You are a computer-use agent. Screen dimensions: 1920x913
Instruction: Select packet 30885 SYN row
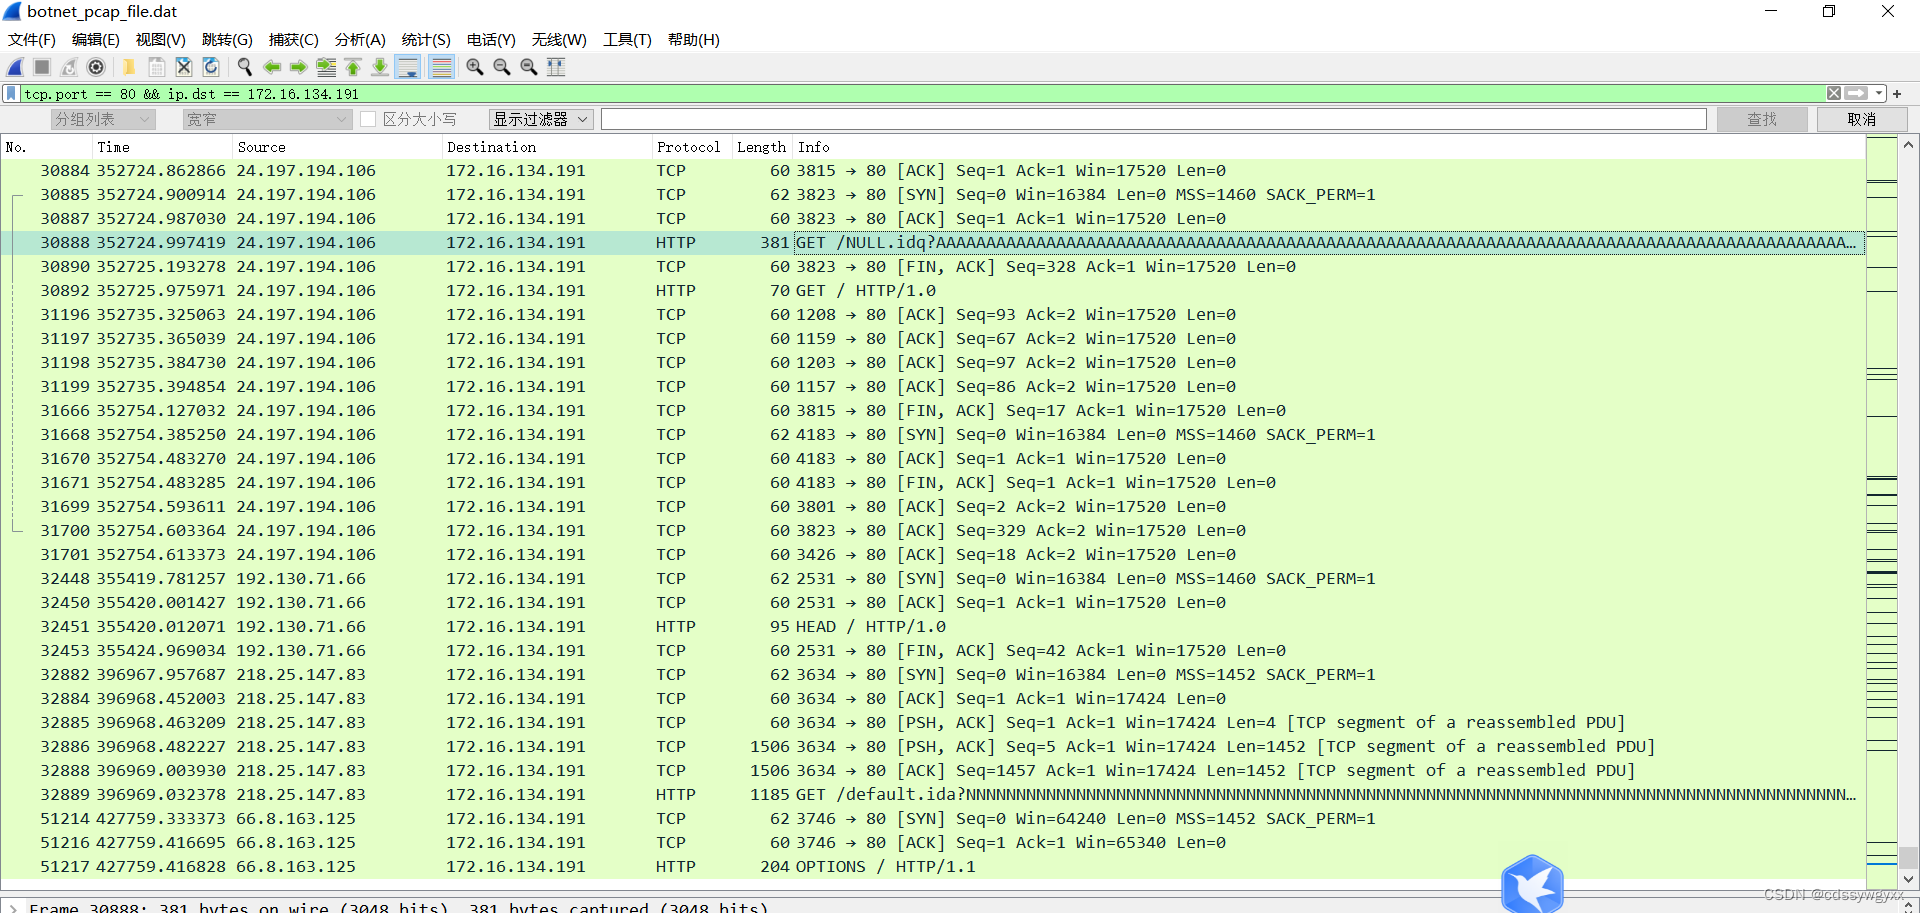932,195
